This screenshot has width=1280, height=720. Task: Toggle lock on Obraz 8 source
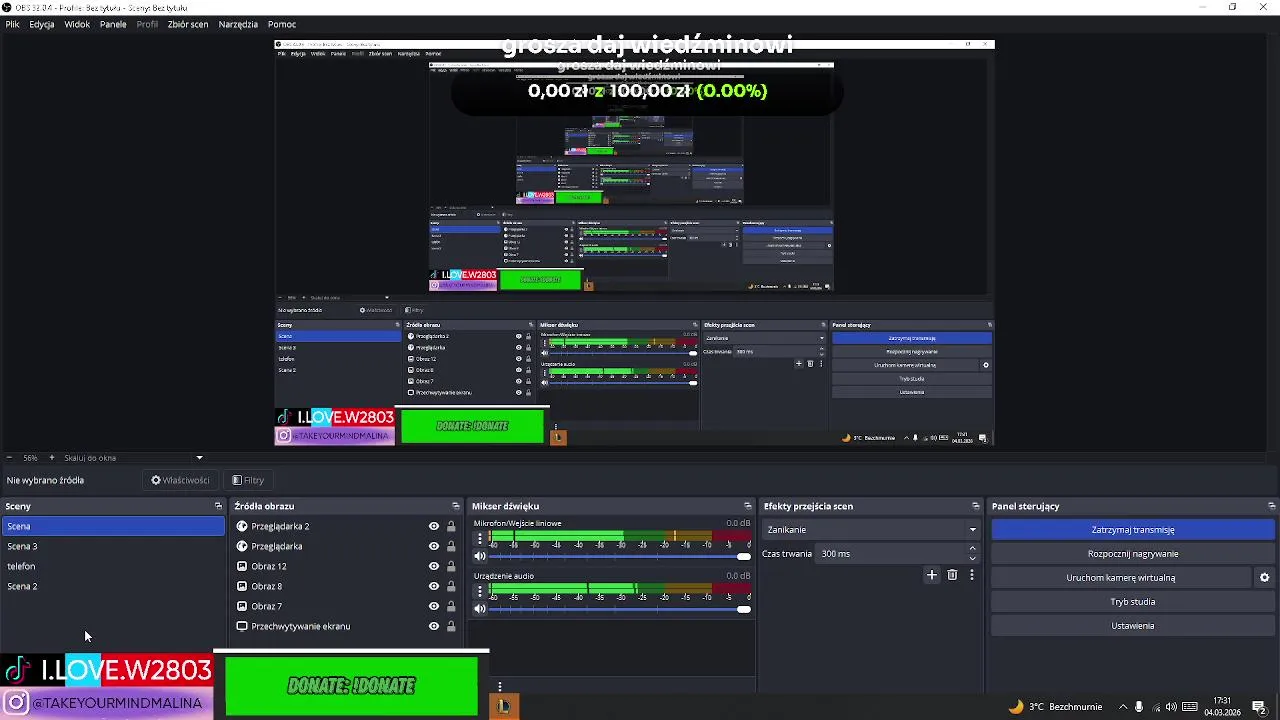click(451, 586)
